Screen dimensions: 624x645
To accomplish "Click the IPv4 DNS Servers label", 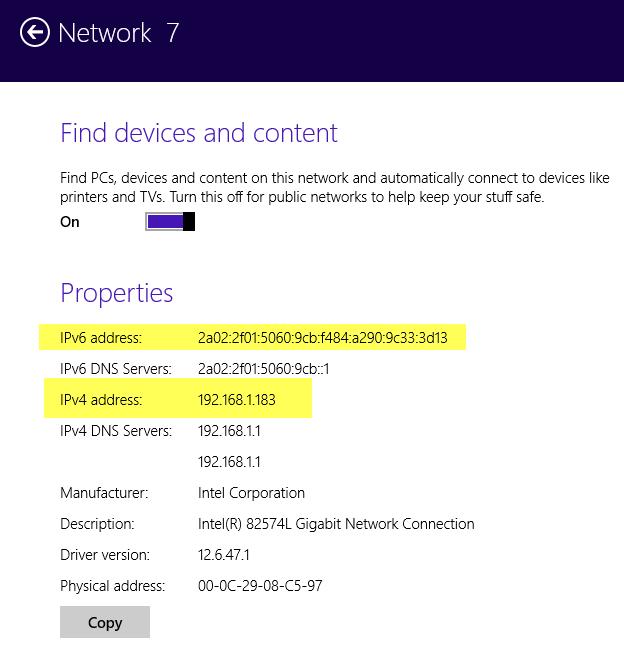I will 116,431.
